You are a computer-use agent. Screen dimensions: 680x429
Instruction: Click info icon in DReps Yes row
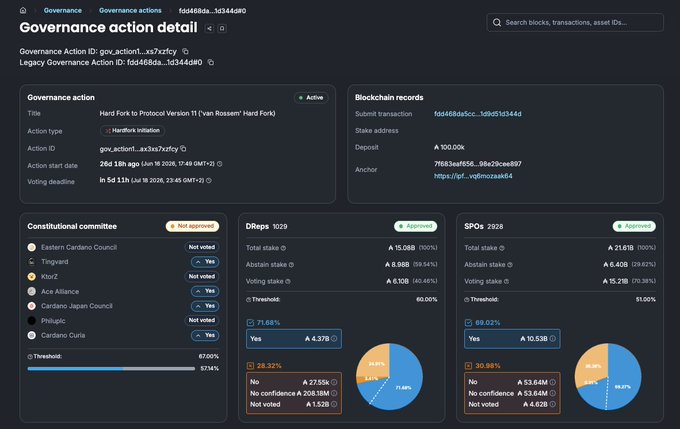tap(334, 339)
